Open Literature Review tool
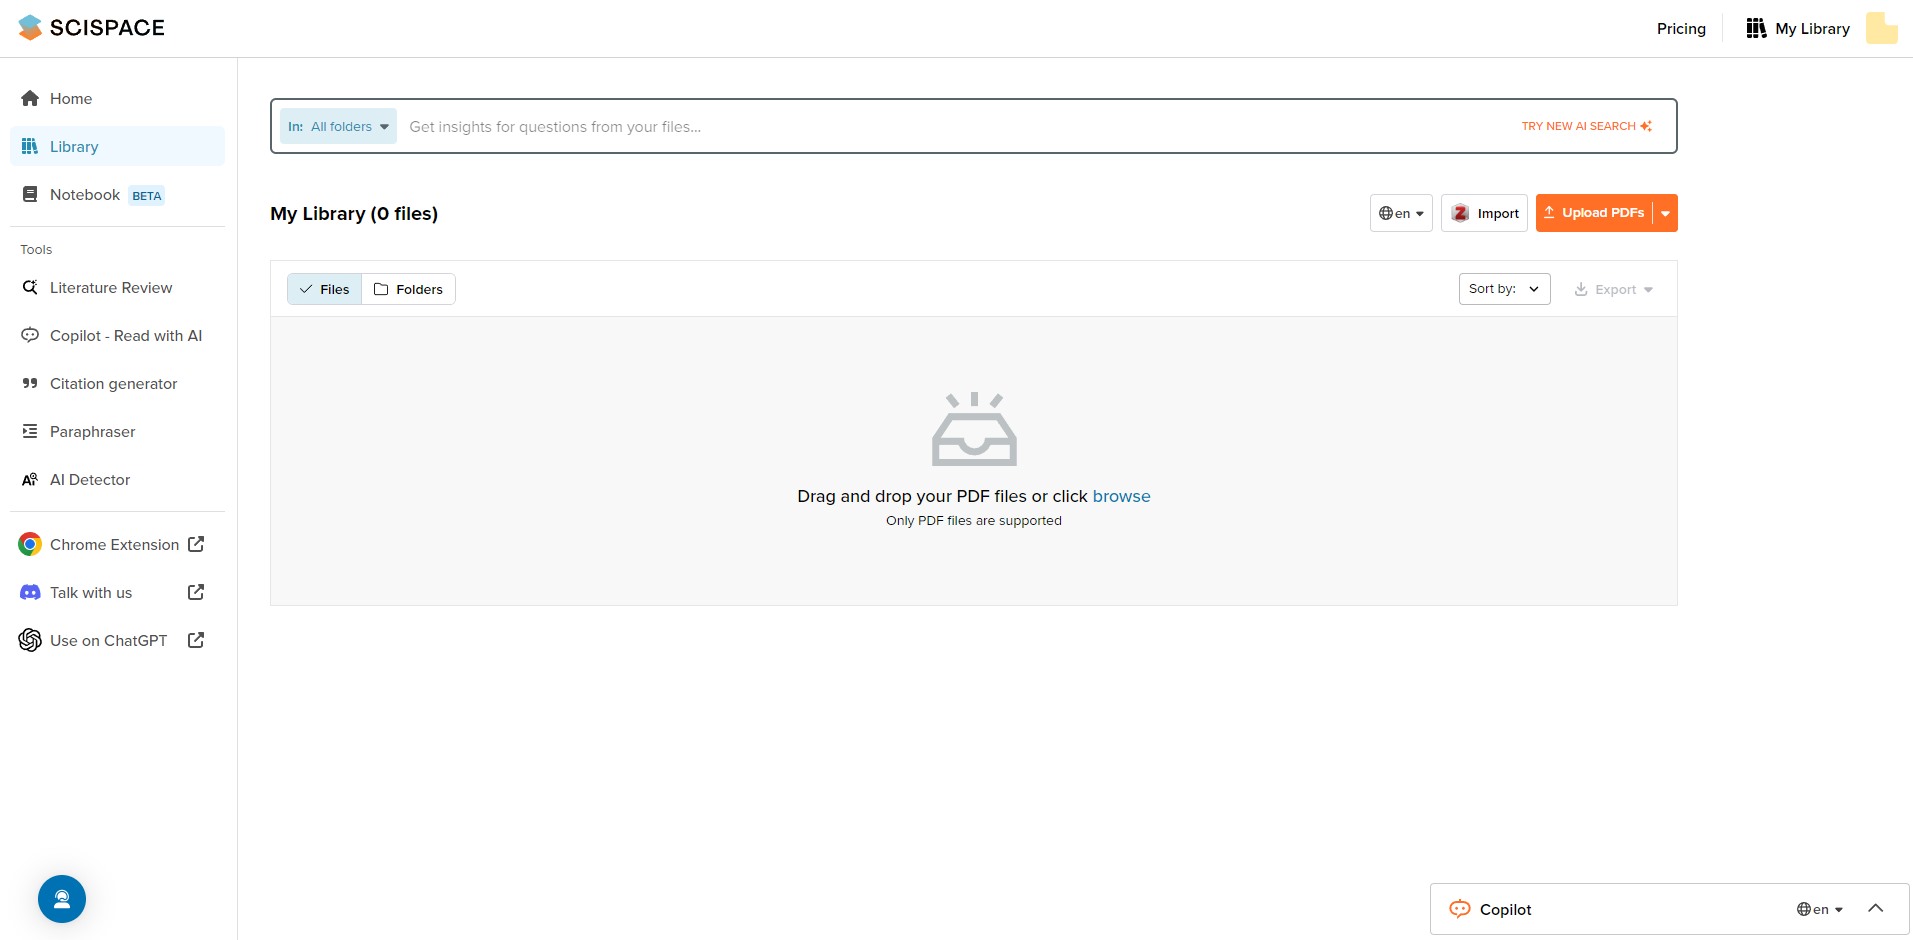Screen dimensions: 1913x940 click(x=117, y=287)
